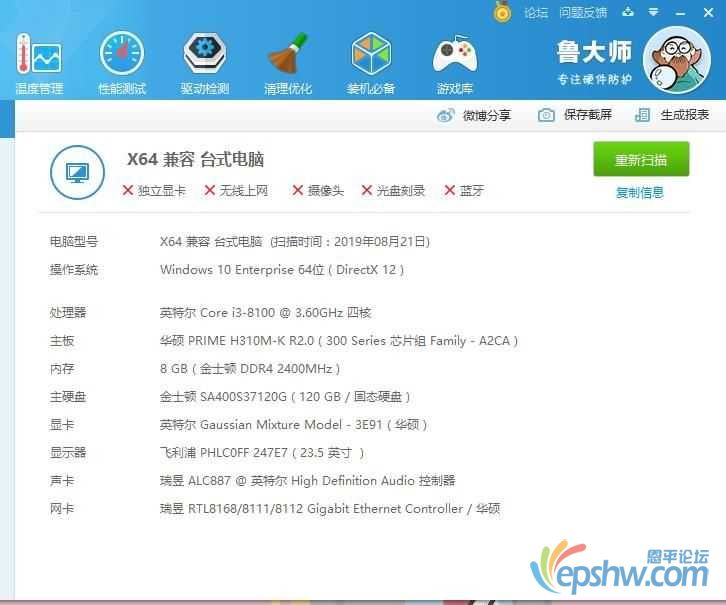726x605 pixels.
Task: Click the 内存 row label
Action: pyautogui.click(x=62, y=369)
